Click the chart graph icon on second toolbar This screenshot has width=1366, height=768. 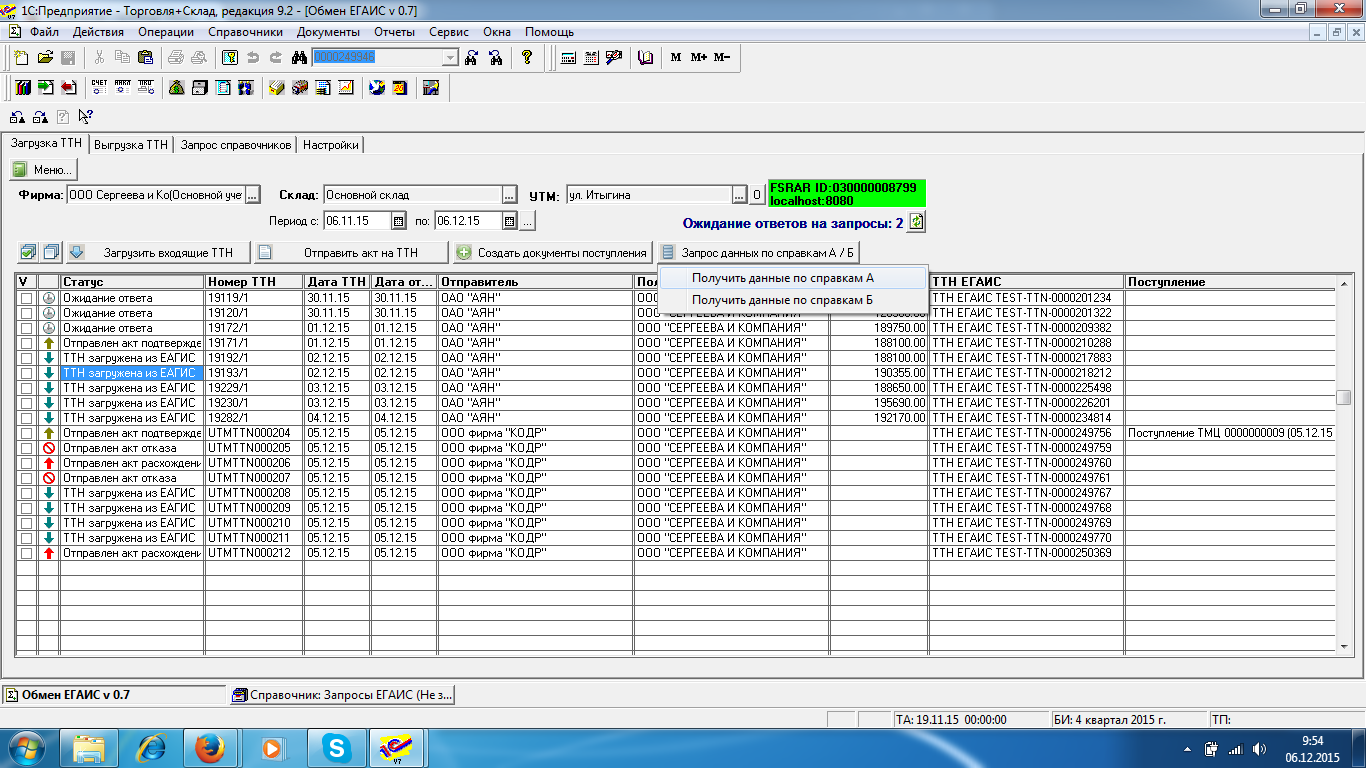(346, 88)
